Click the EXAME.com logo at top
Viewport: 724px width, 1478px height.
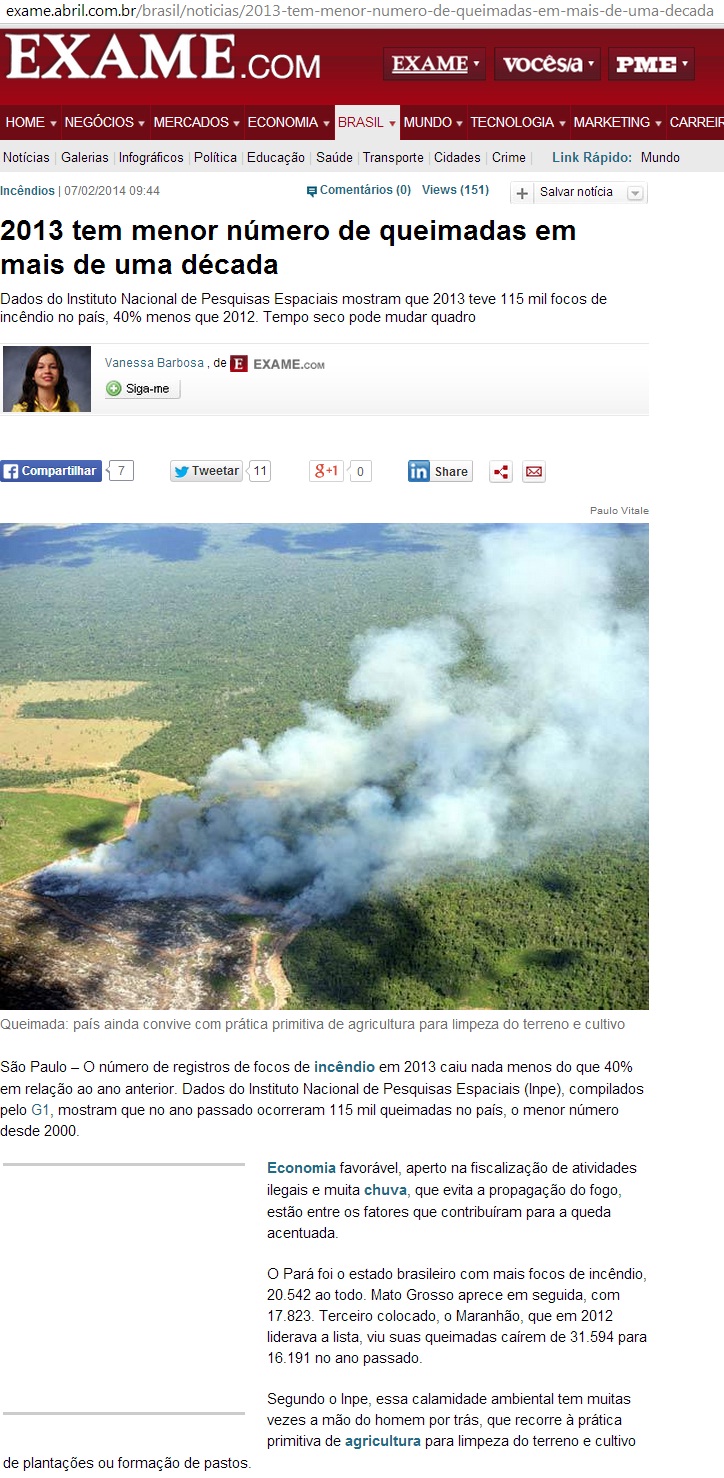pos(162,59)
